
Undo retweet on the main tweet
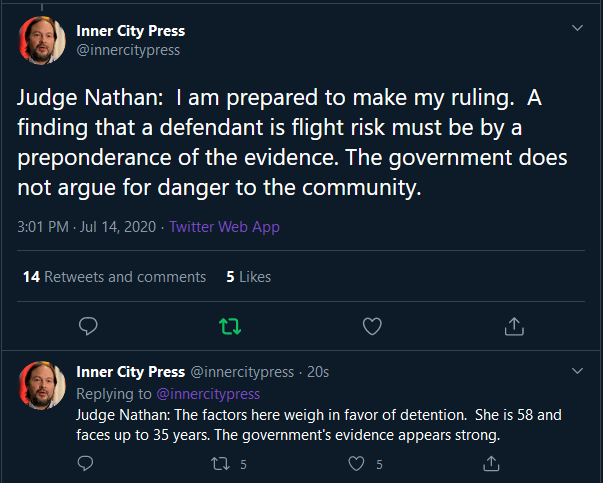point(229,326)
